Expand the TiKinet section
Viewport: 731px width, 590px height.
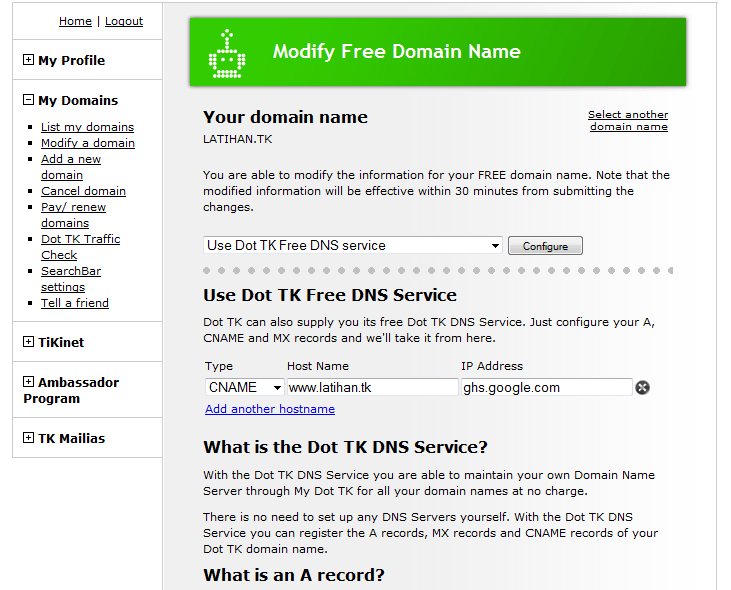coord(28,342)
